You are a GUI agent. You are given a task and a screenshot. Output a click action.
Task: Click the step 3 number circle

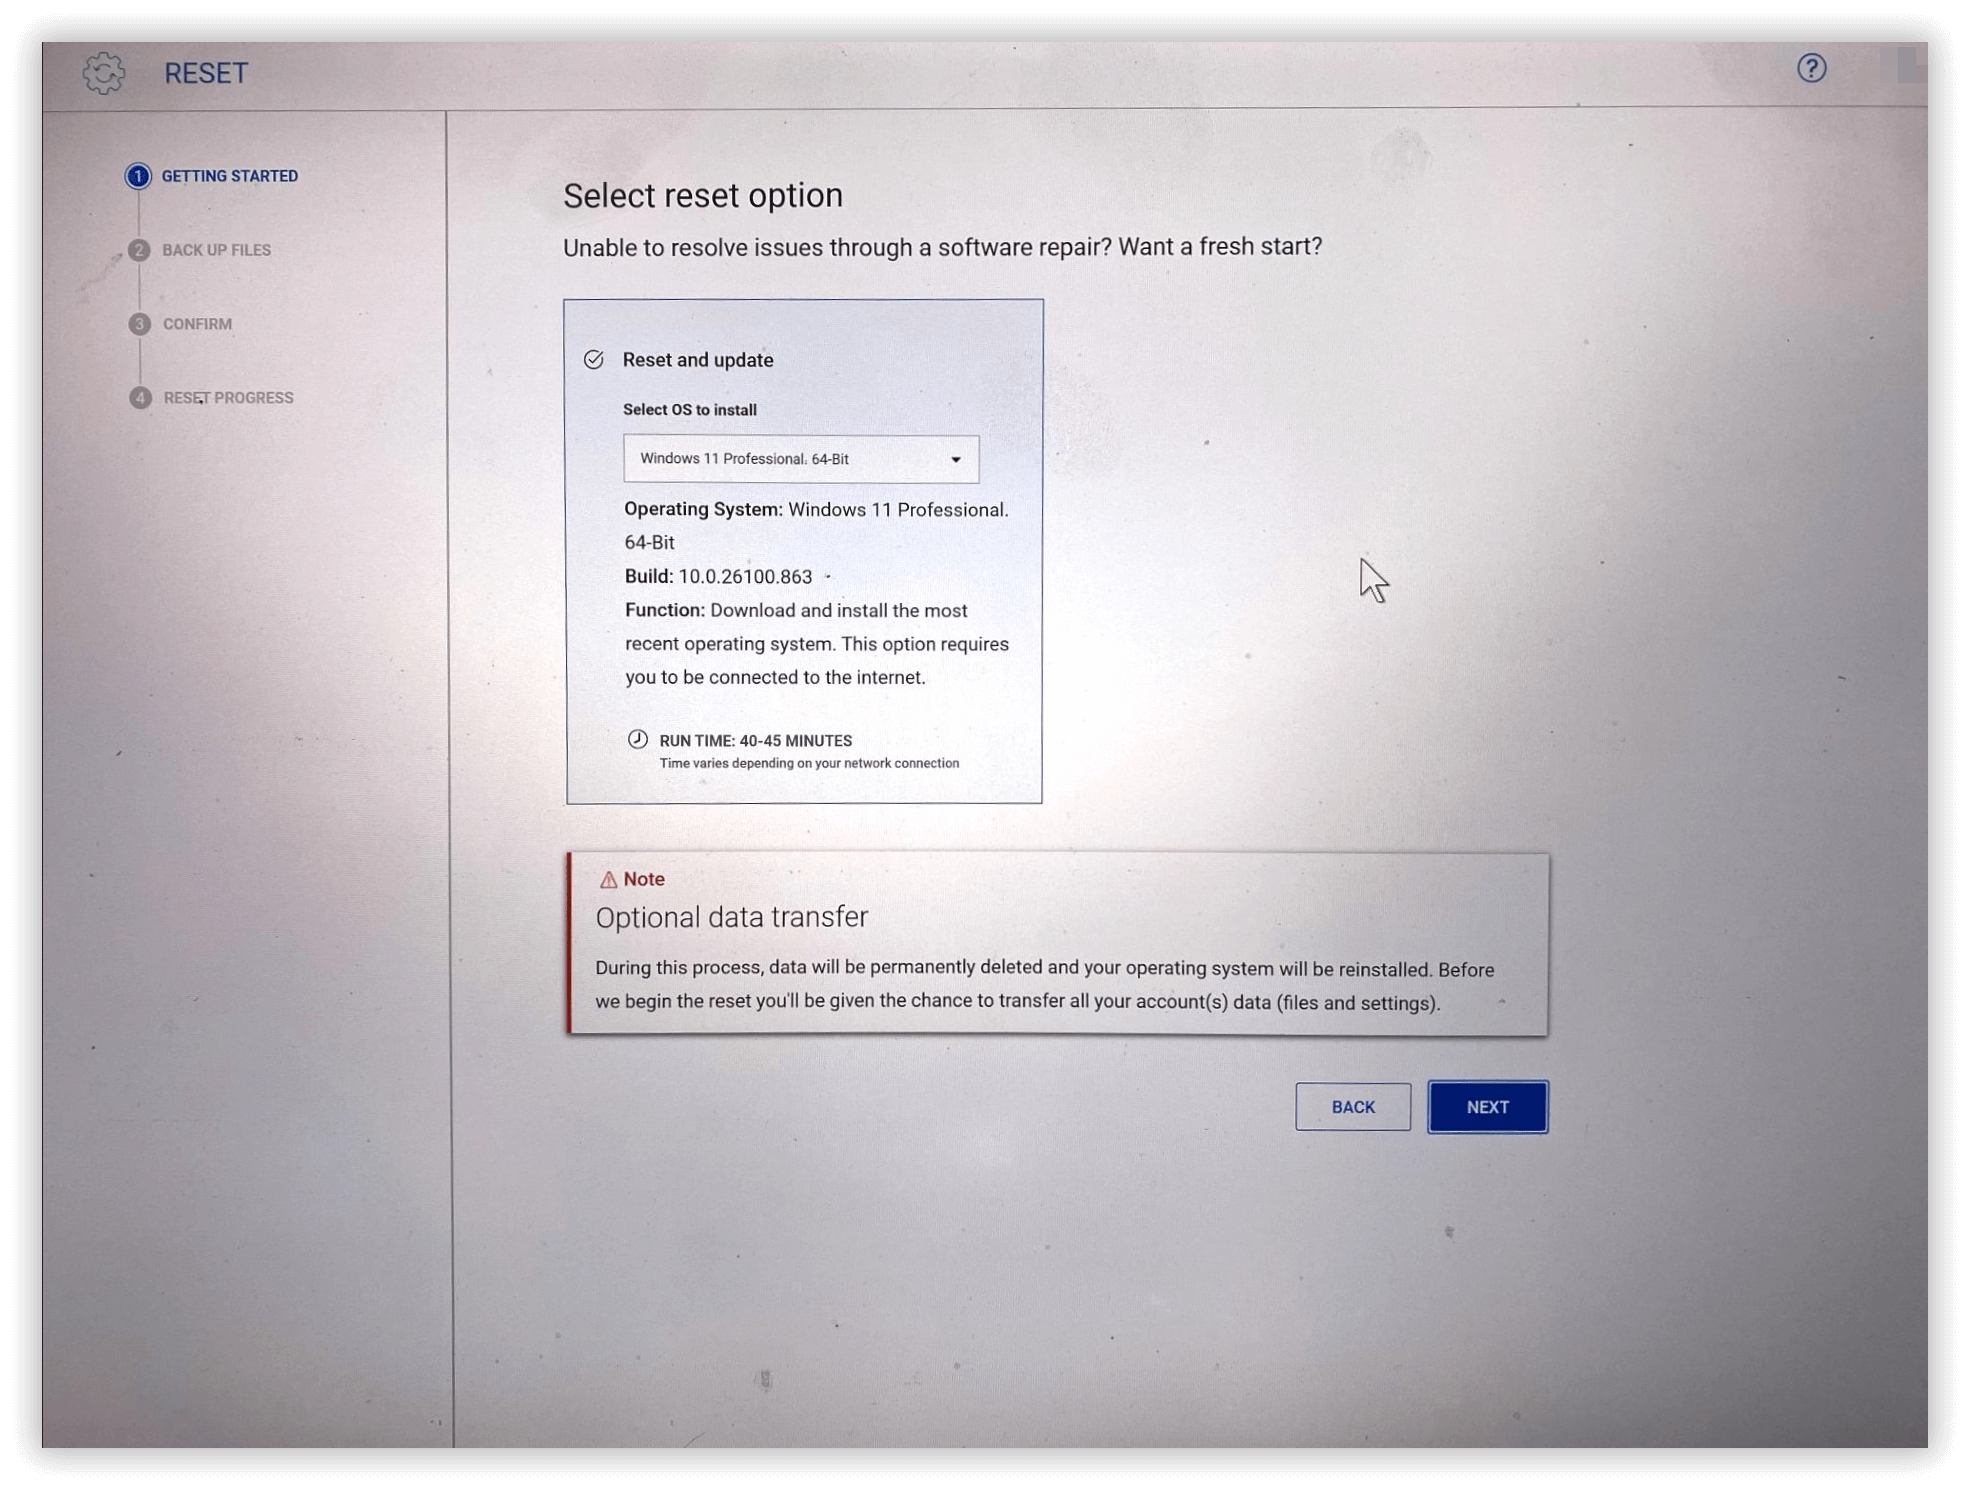point(139,324)
